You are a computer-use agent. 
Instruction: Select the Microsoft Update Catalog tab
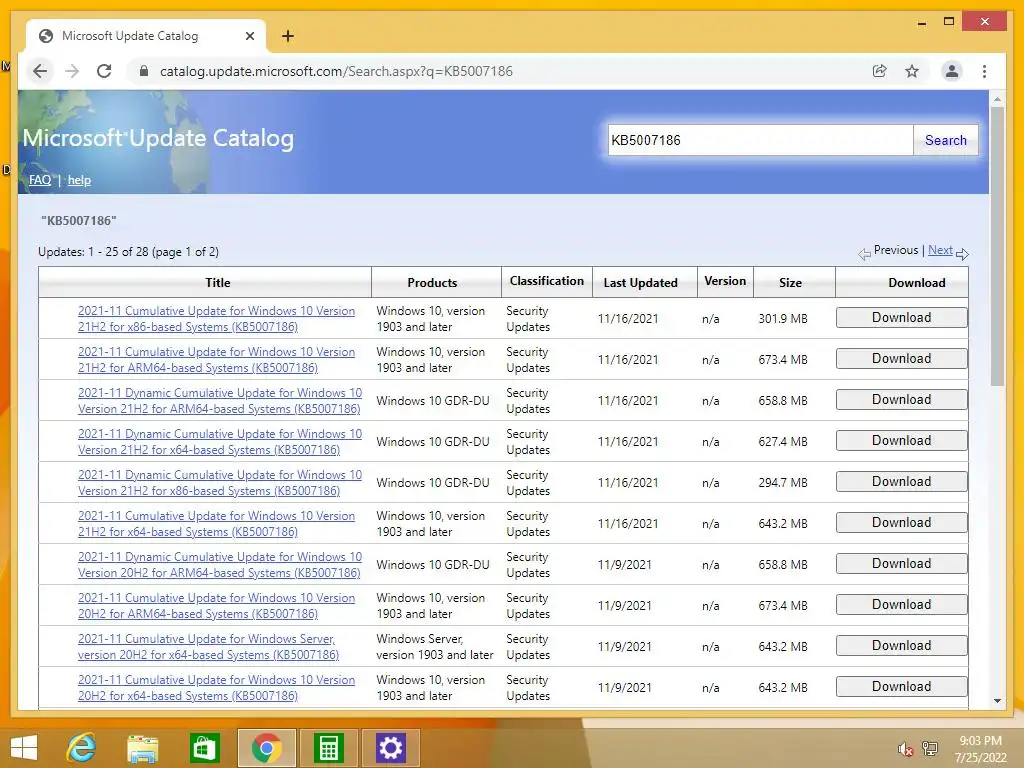pos(146,36)
